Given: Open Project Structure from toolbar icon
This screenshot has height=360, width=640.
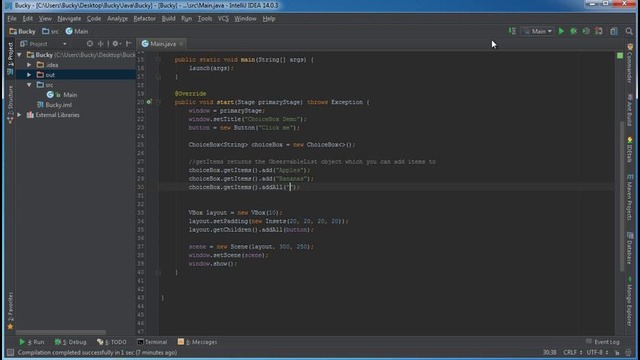Looking at the screenshot, I should click(614, 31).
